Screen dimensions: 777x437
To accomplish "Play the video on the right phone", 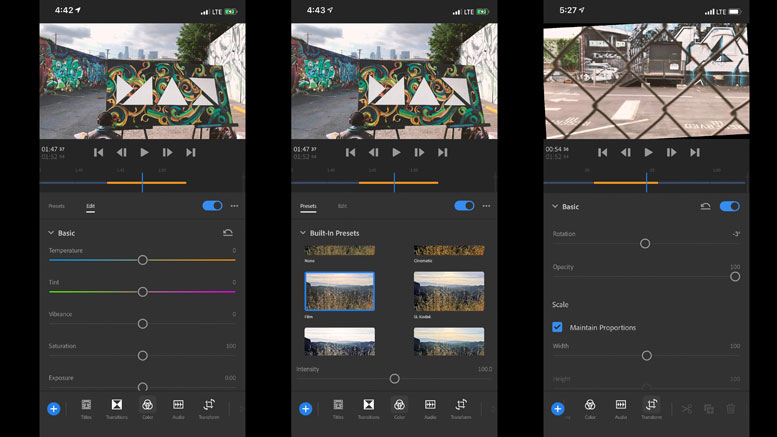I will pos(648,153).
